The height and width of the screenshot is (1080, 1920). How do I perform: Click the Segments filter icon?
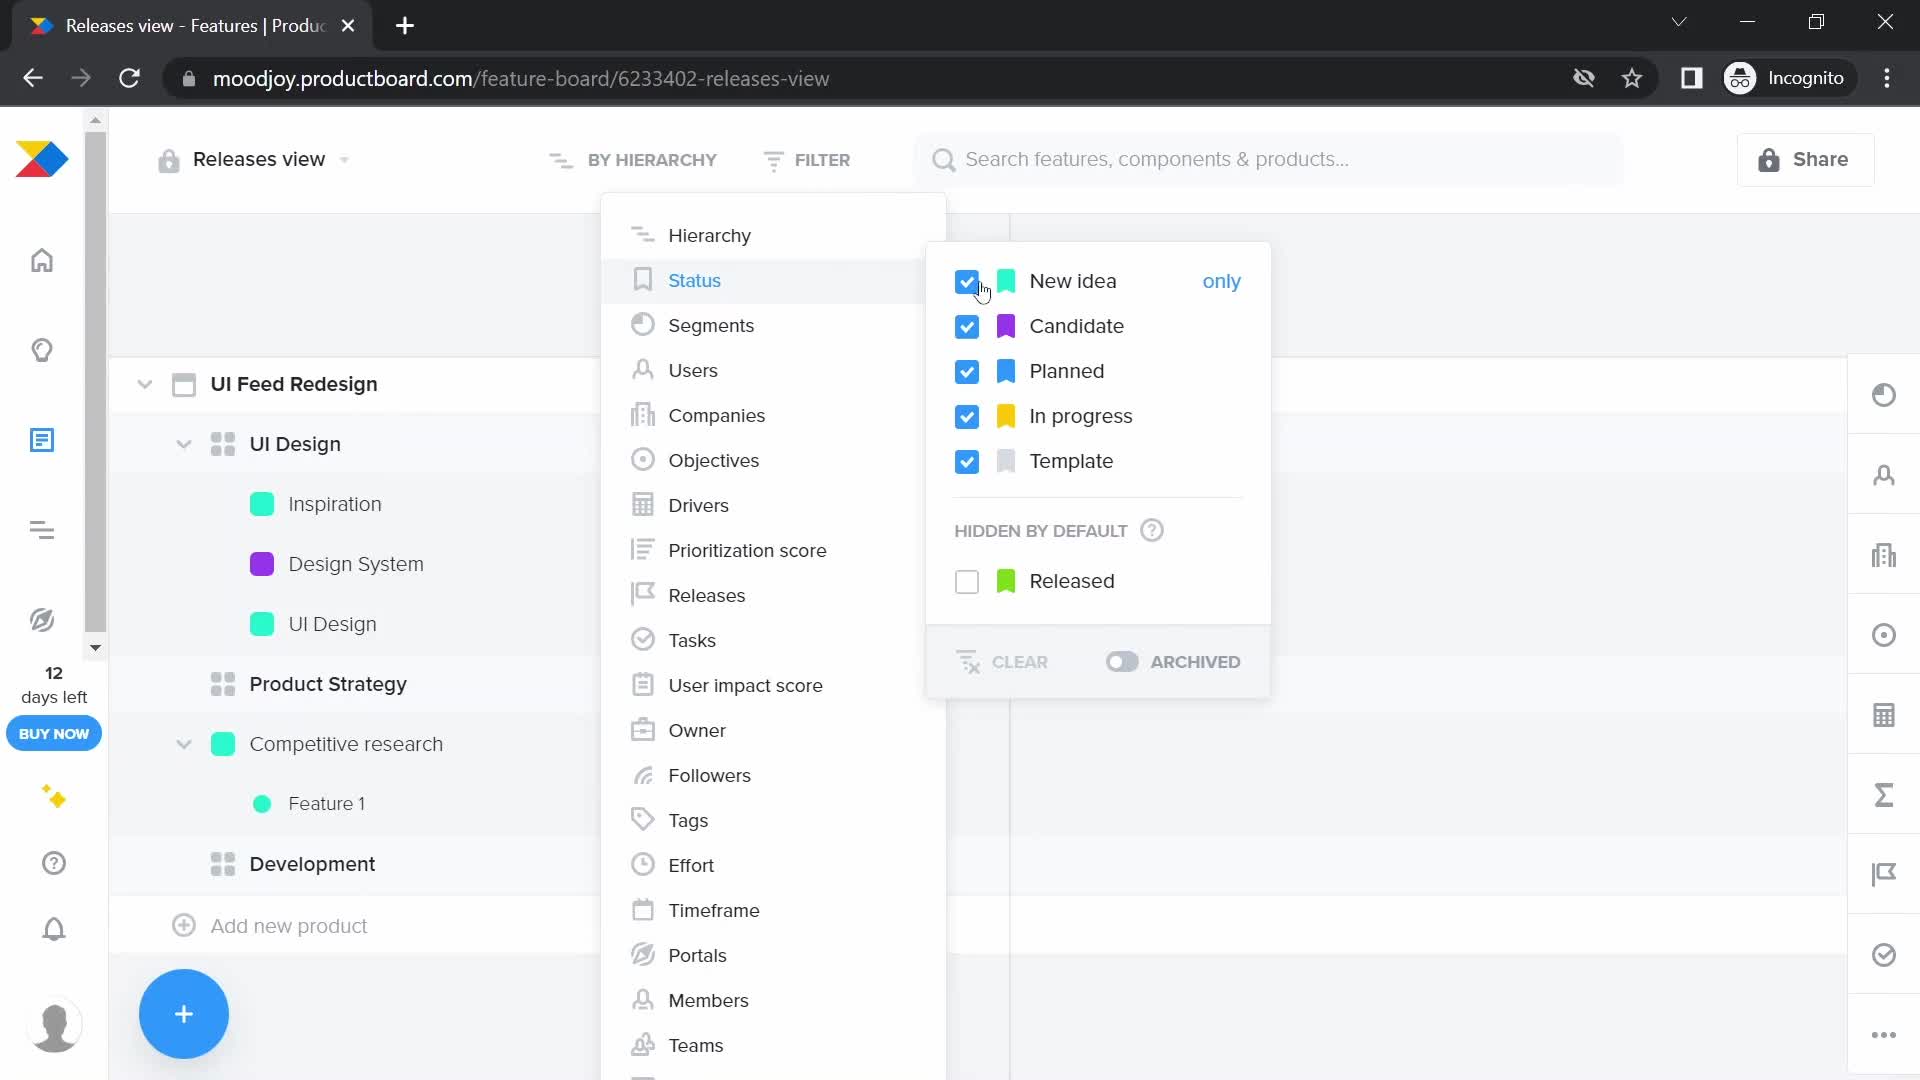(x=644, y=326)
